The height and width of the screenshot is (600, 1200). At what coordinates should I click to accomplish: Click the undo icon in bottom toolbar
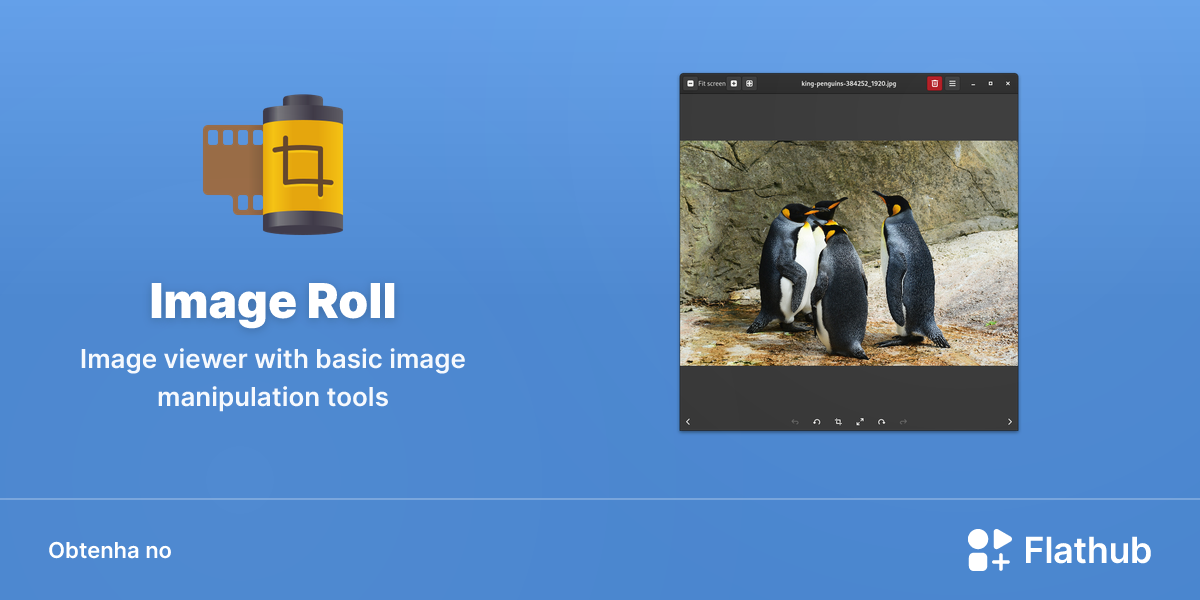click(795, 422)
